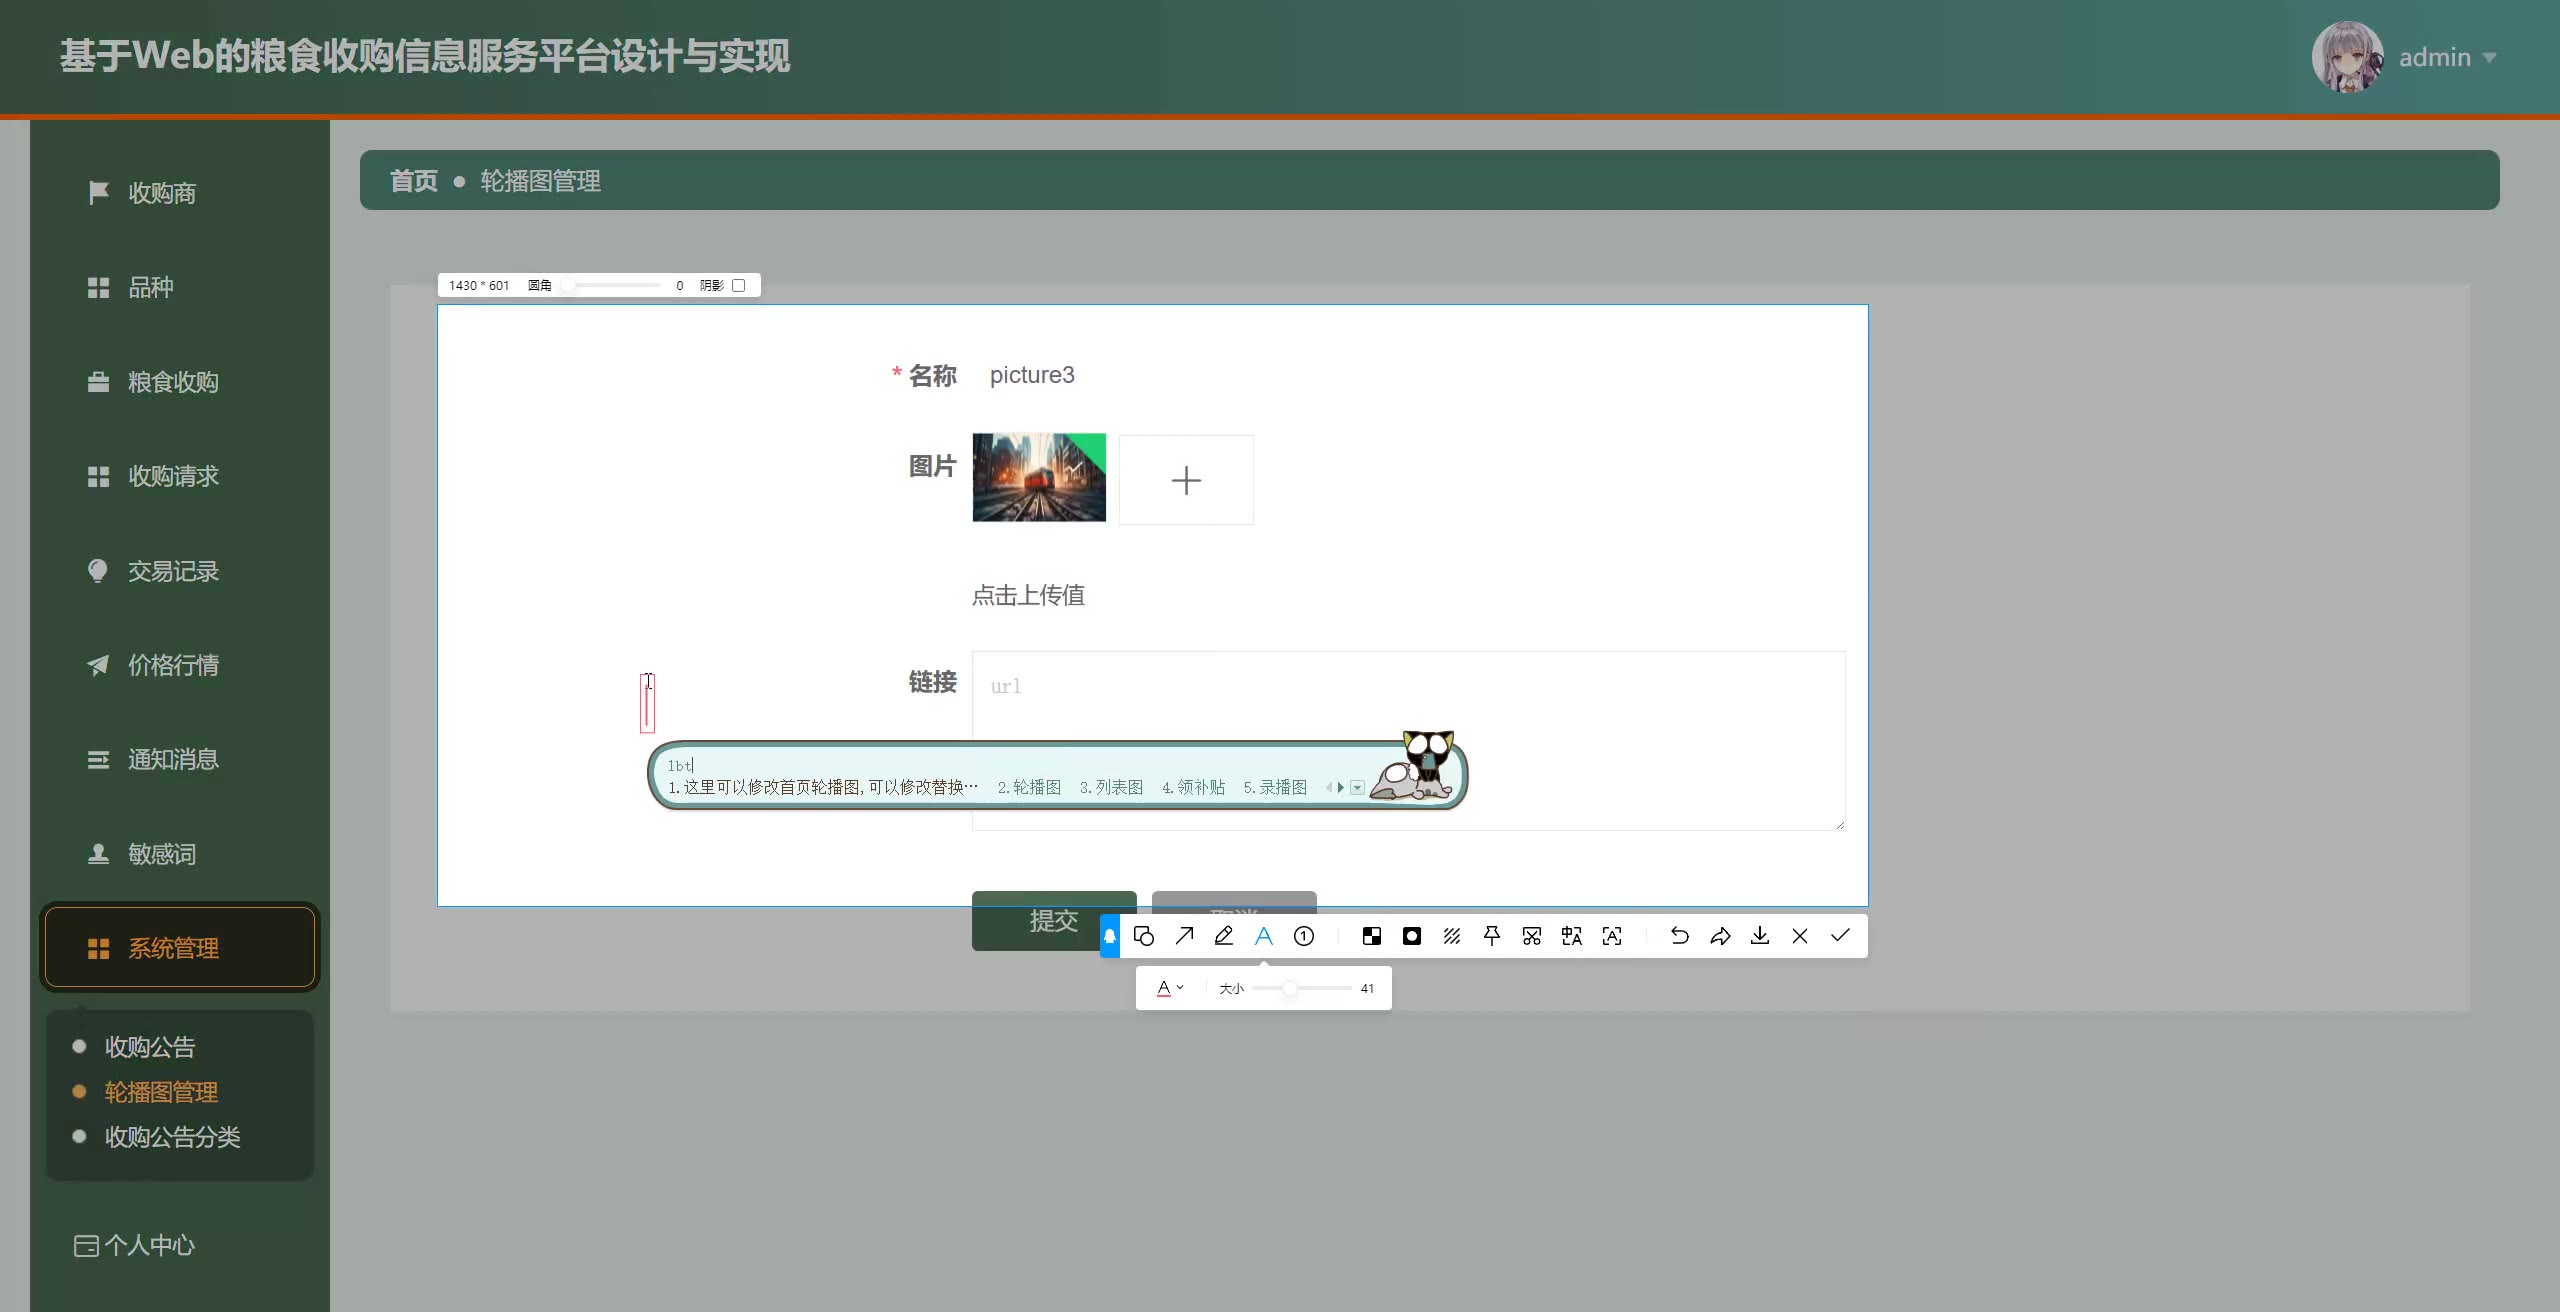This screenshot has height=1312, width=2560.
Task: Select the mosaic blur tool
Action: point(1372,936)
